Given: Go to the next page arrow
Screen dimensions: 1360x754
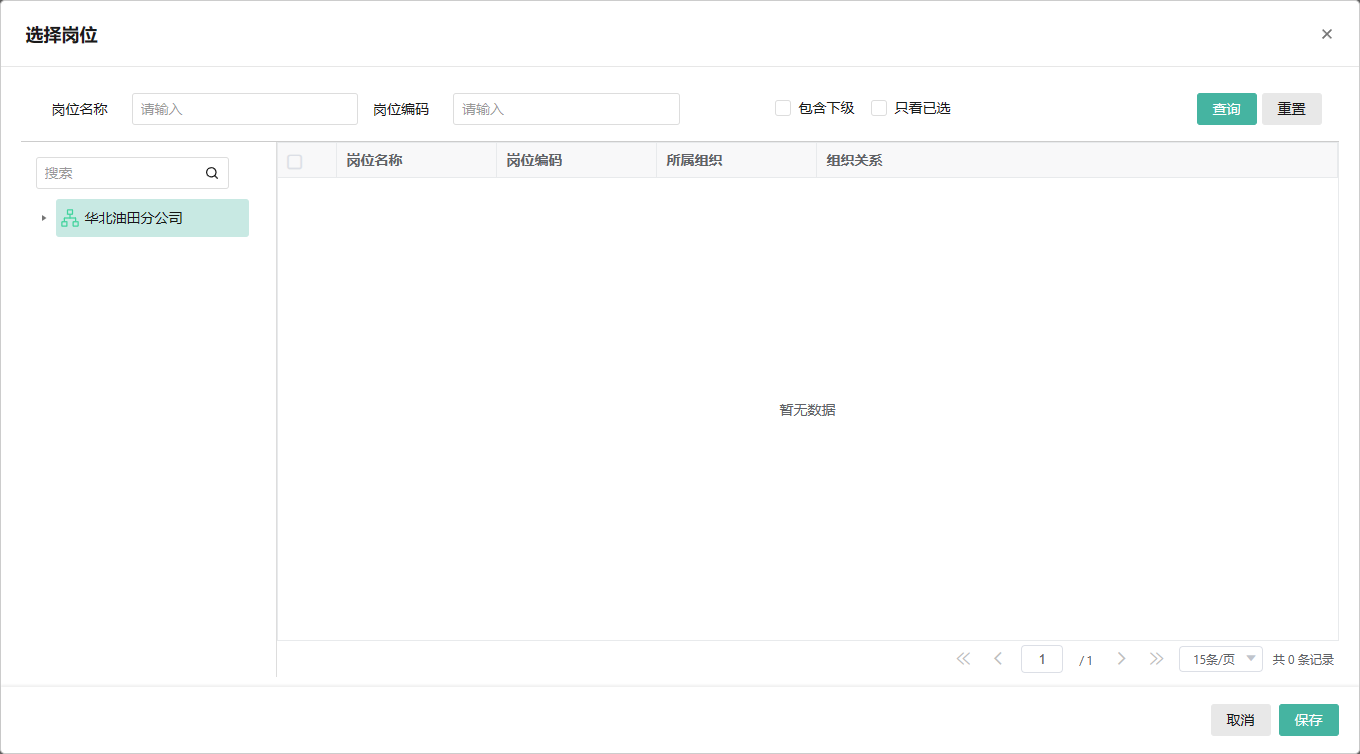Looking at the screenshot, I should 1121,659.
